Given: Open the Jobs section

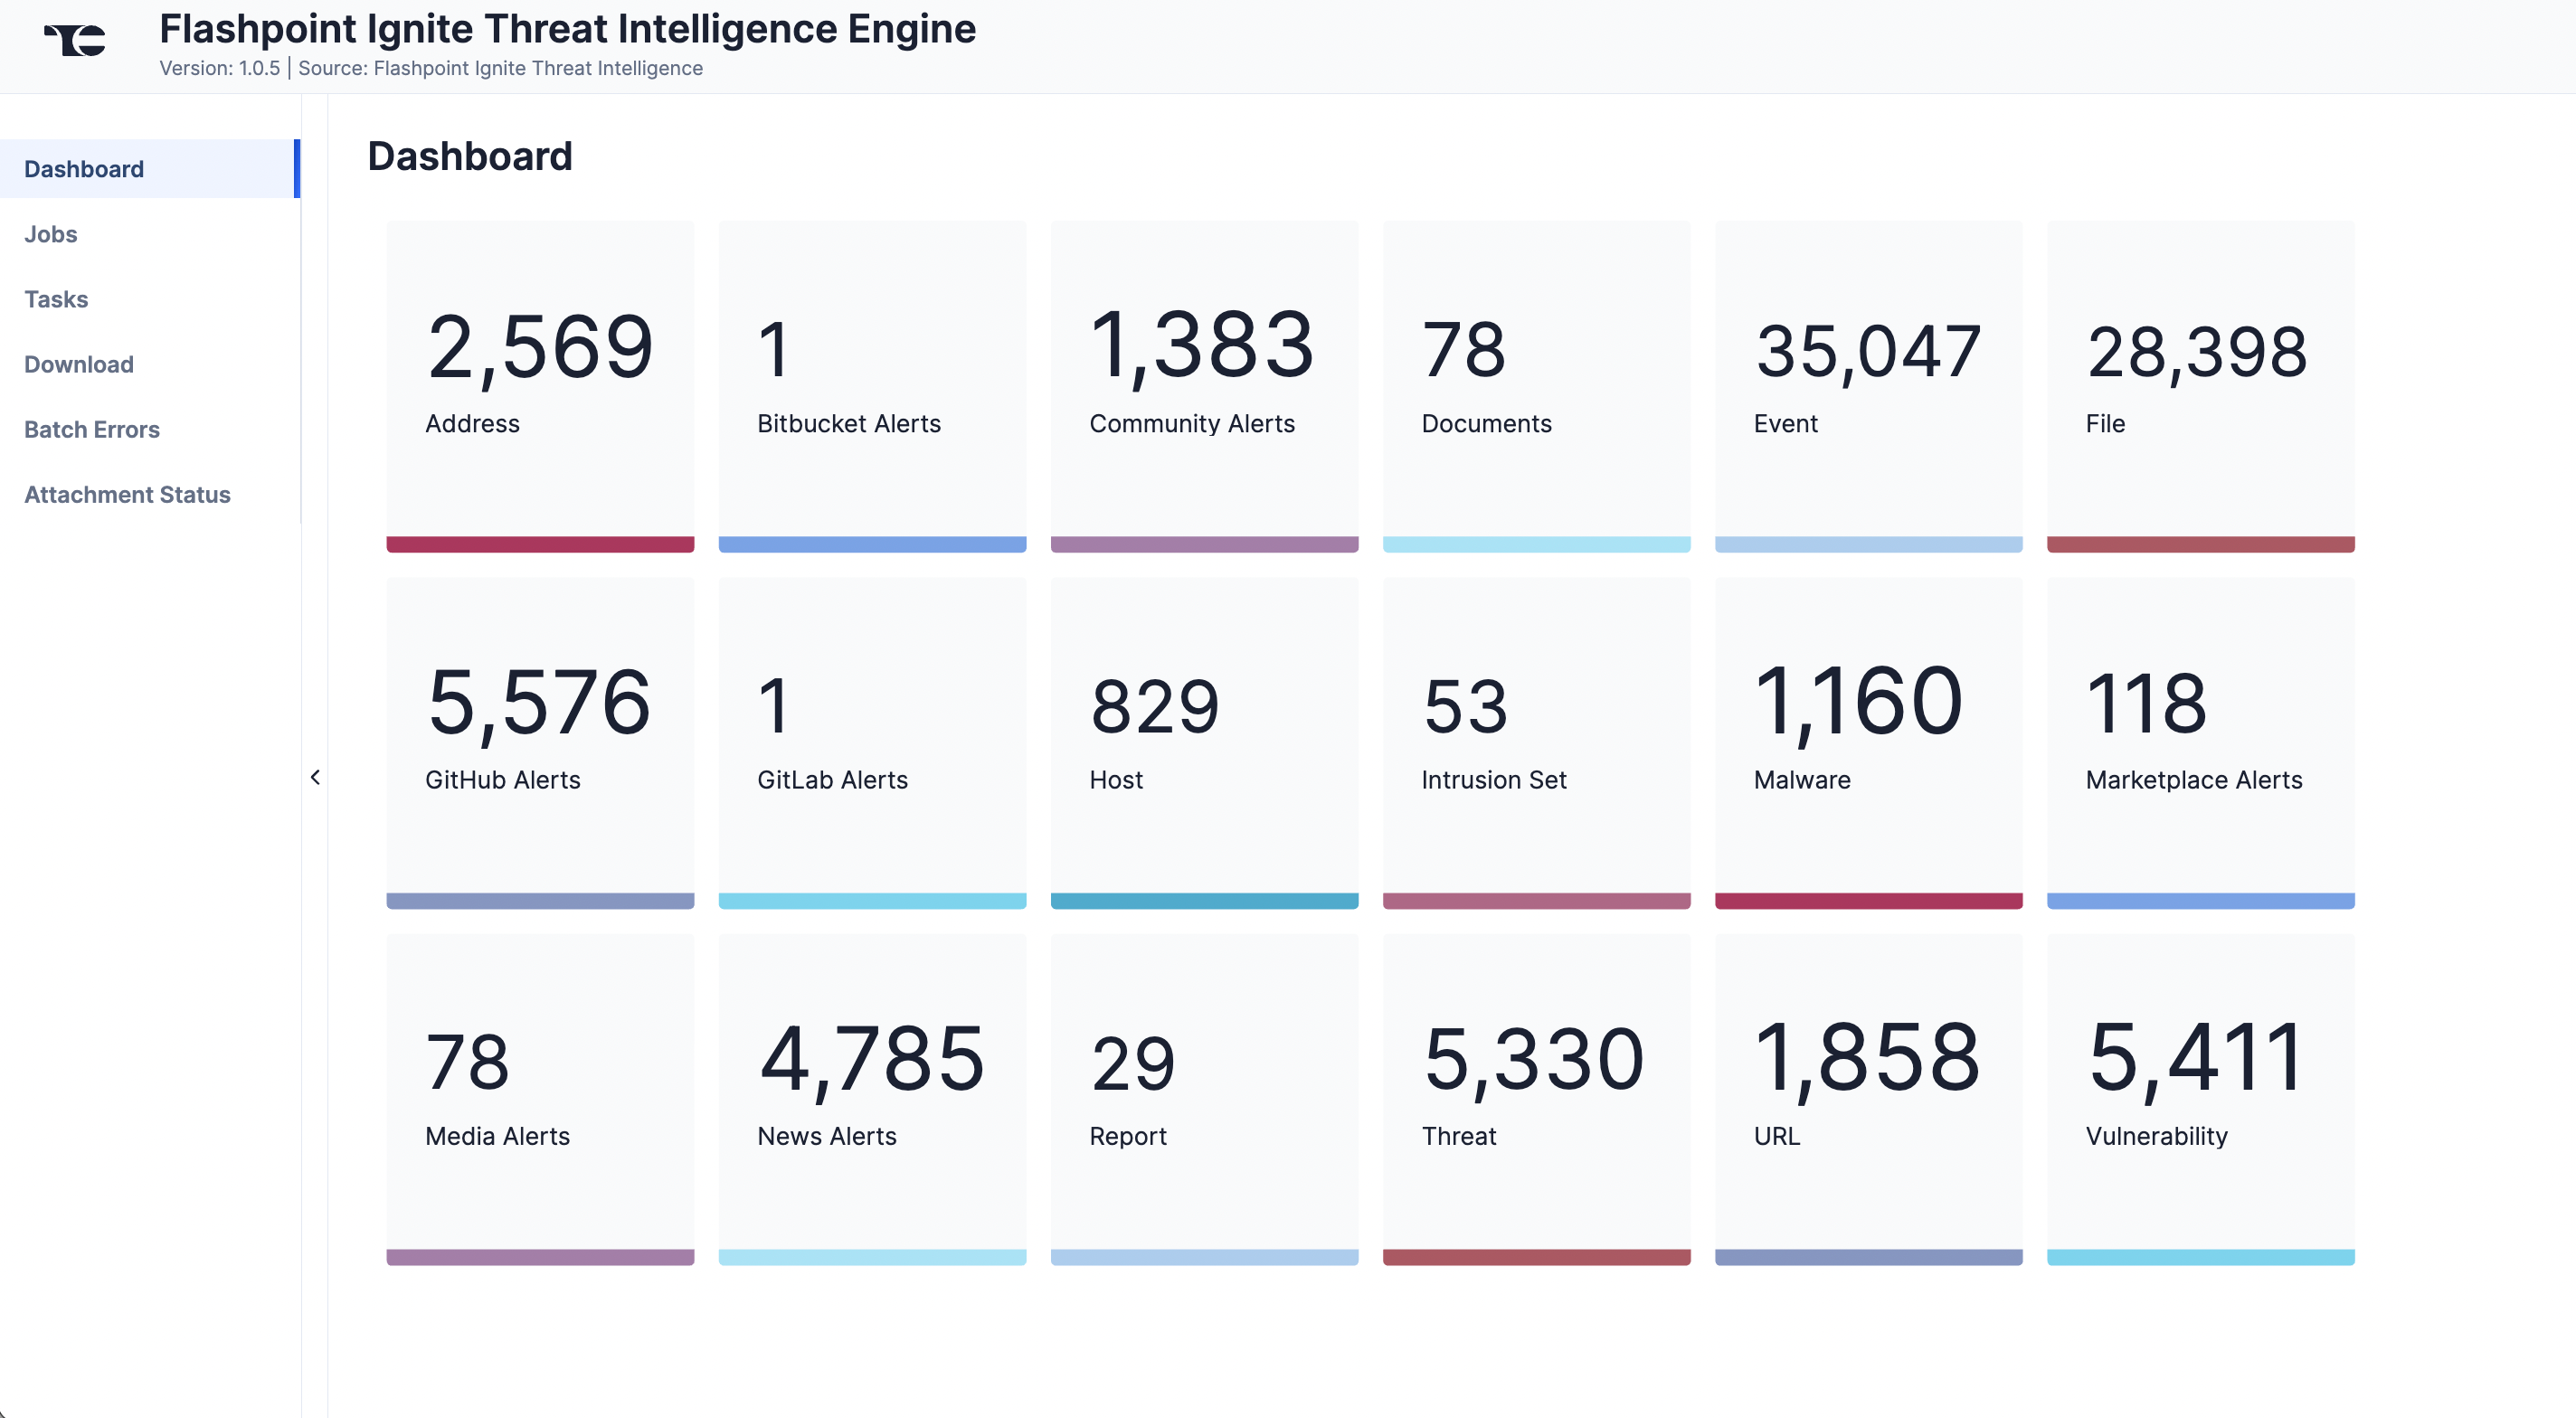Looking at the screenshot, I should tap(51, 234).
